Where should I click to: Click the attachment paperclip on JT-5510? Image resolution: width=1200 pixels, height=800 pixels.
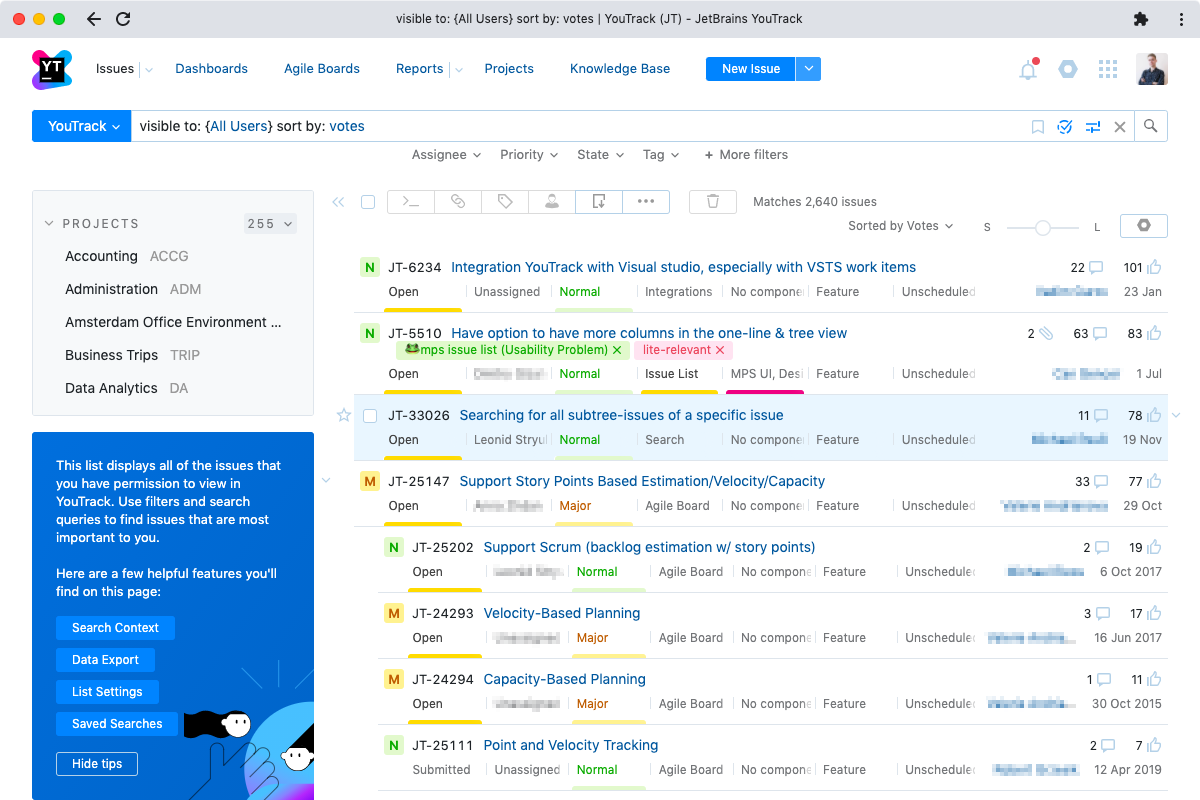pos(1046,333)
